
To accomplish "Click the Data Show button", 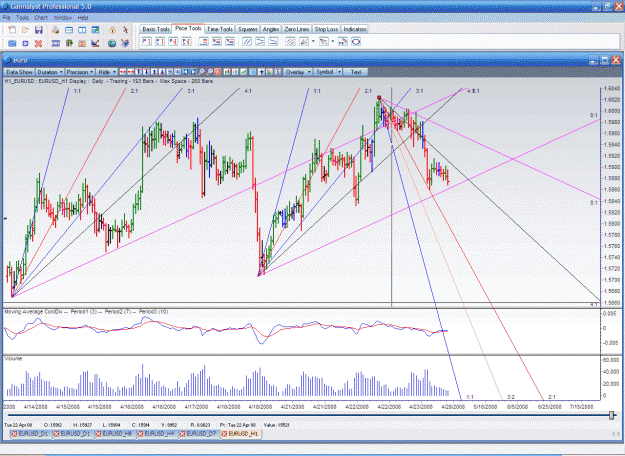I will [x=19, y=72].
